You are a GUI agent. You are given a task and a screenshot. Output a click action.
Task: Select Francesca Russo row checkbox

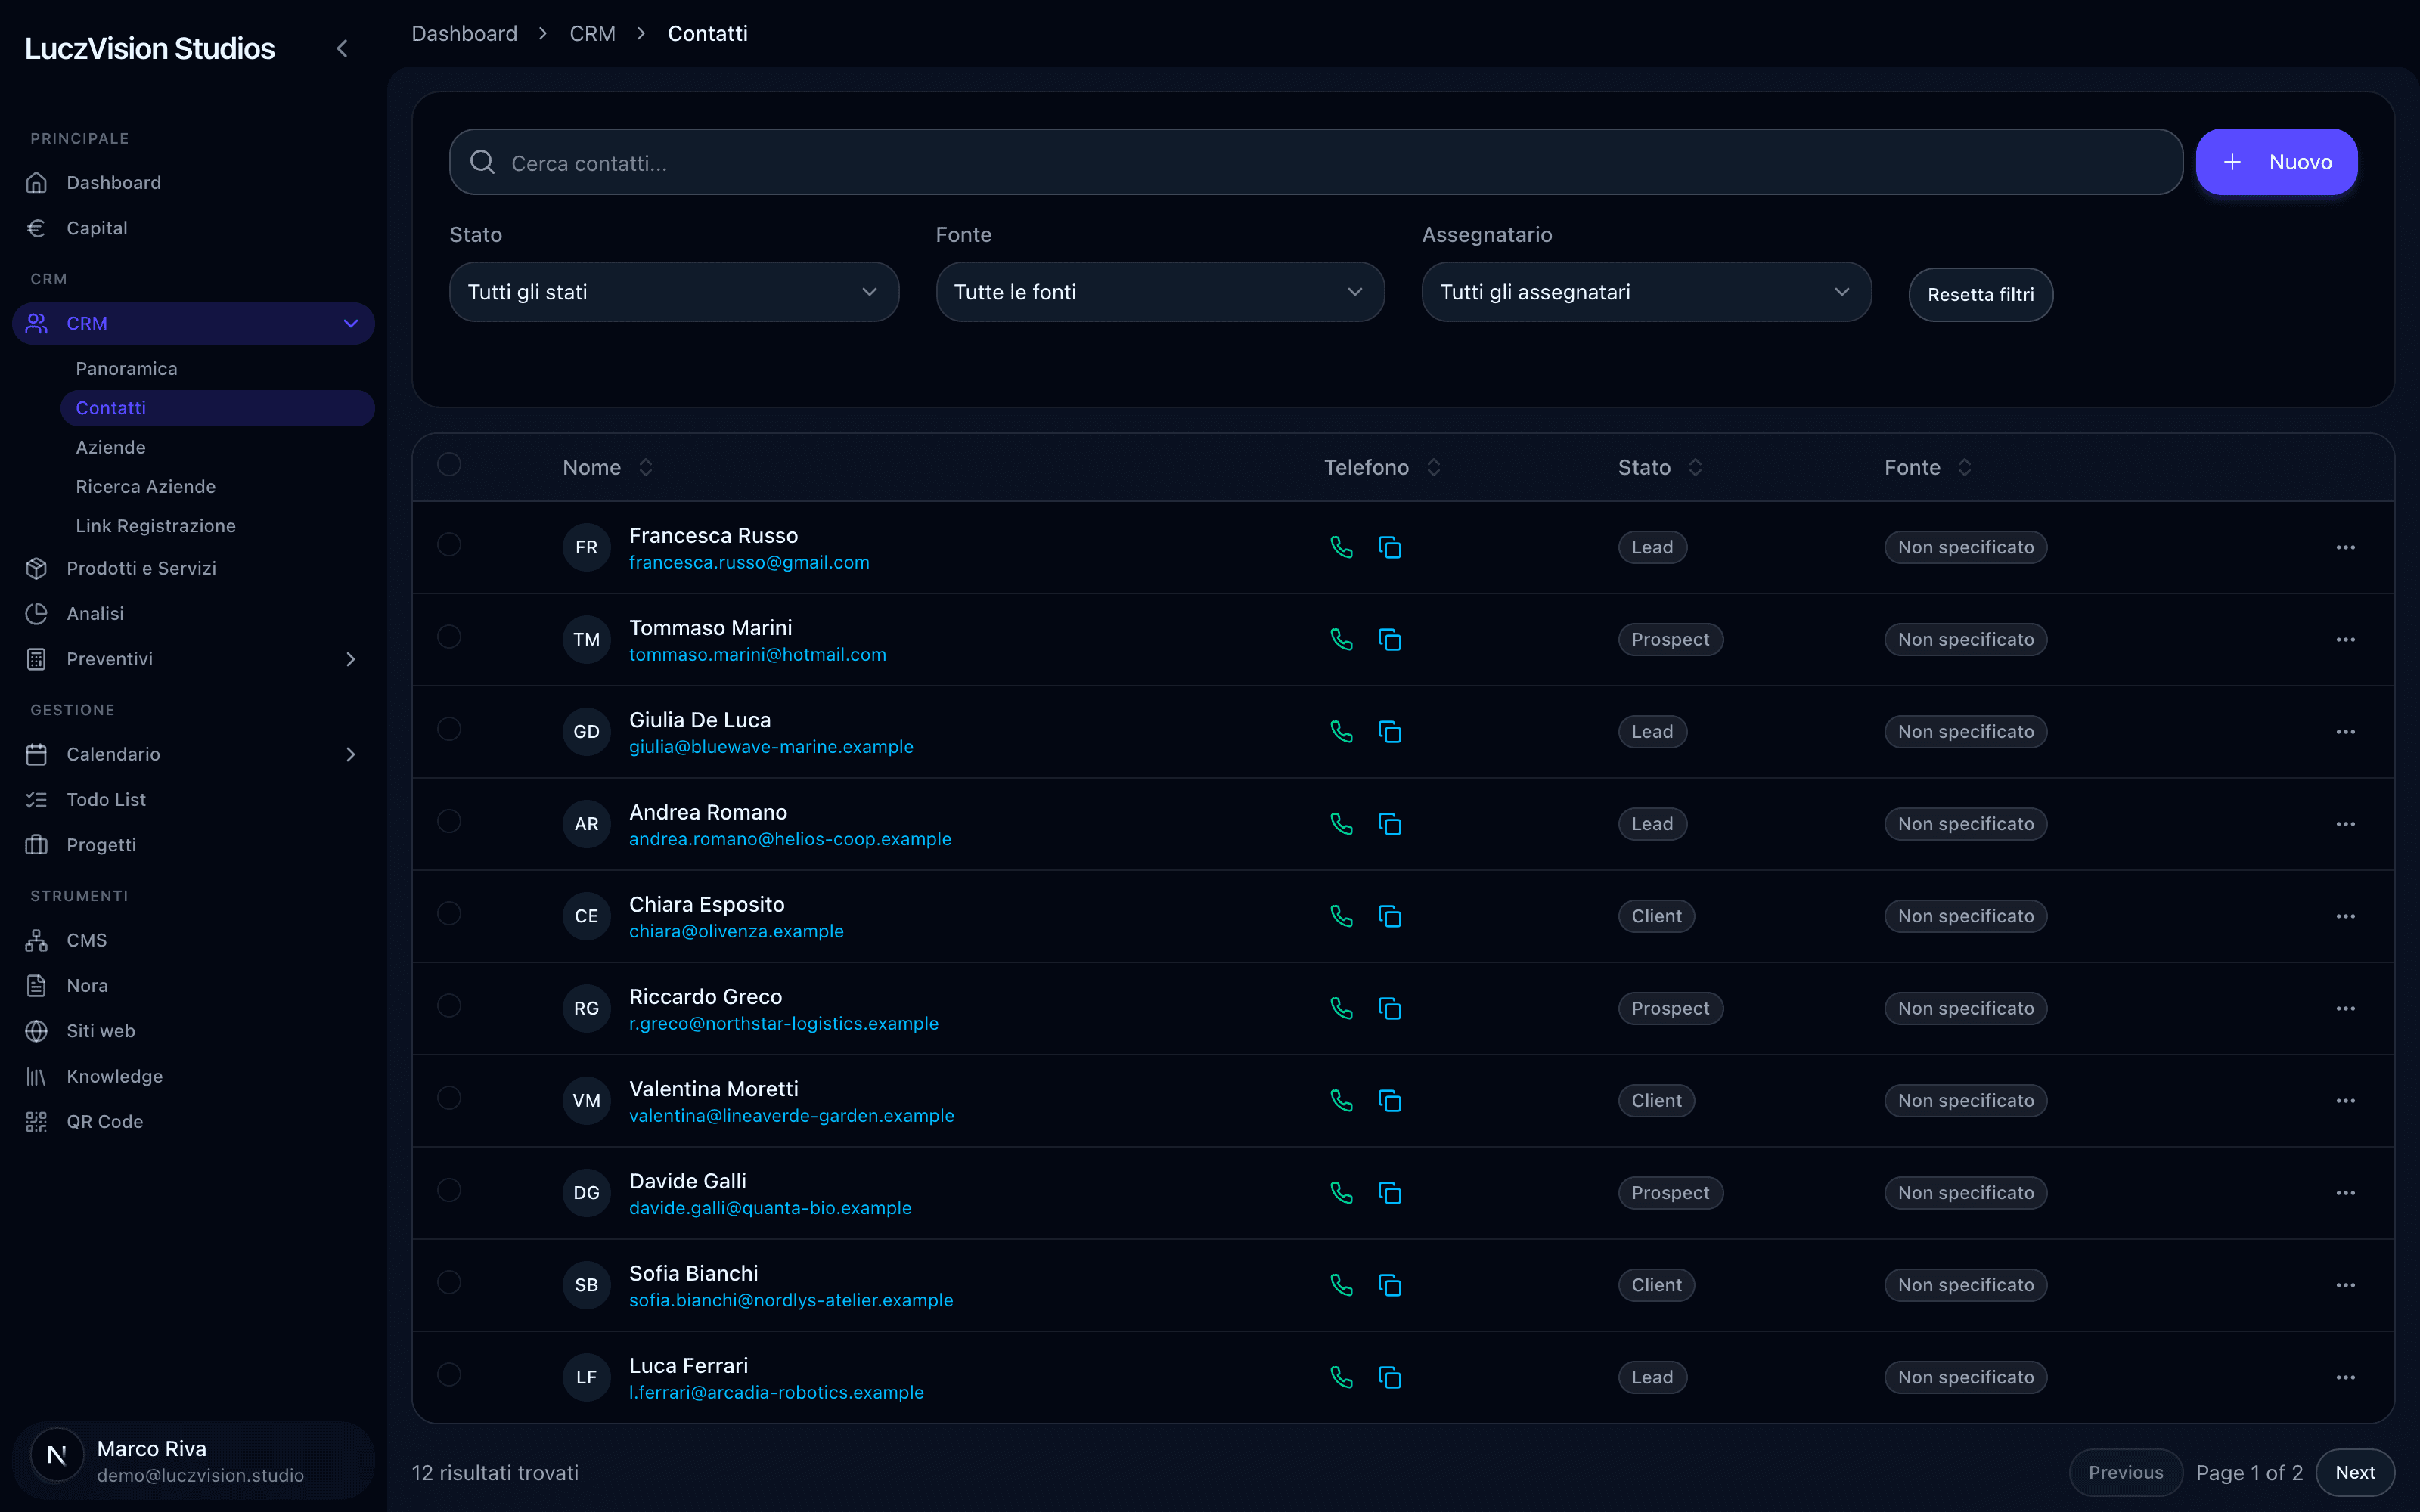pyautogui.click(x=449, y=544)
